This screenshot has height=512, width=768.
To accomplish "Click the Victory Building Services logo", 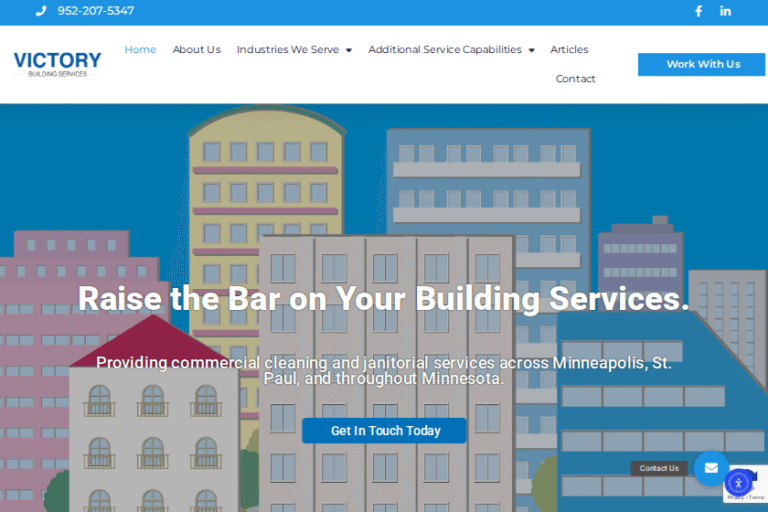I will pos(57,64).
